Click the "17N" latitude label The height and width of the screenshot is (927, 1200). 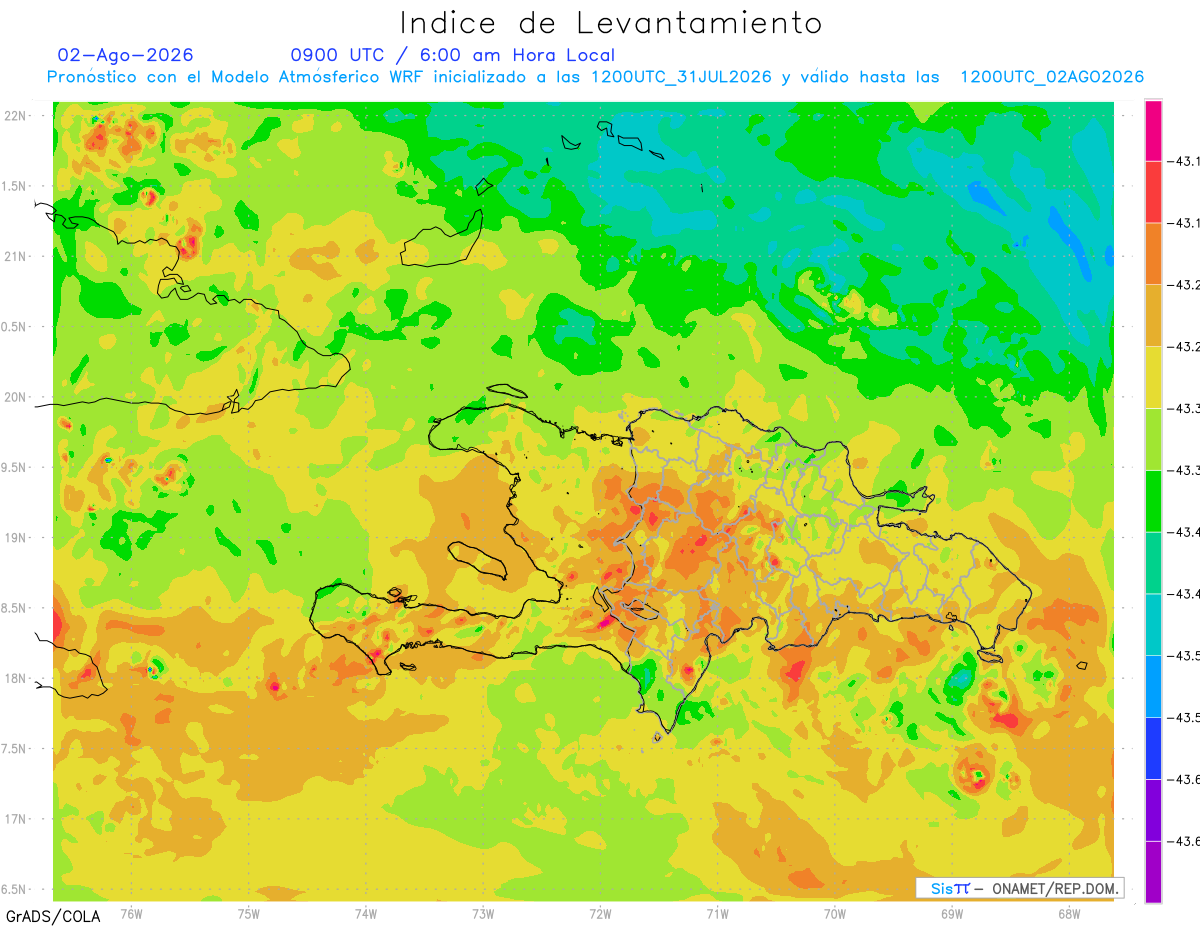tap(16, 819)
